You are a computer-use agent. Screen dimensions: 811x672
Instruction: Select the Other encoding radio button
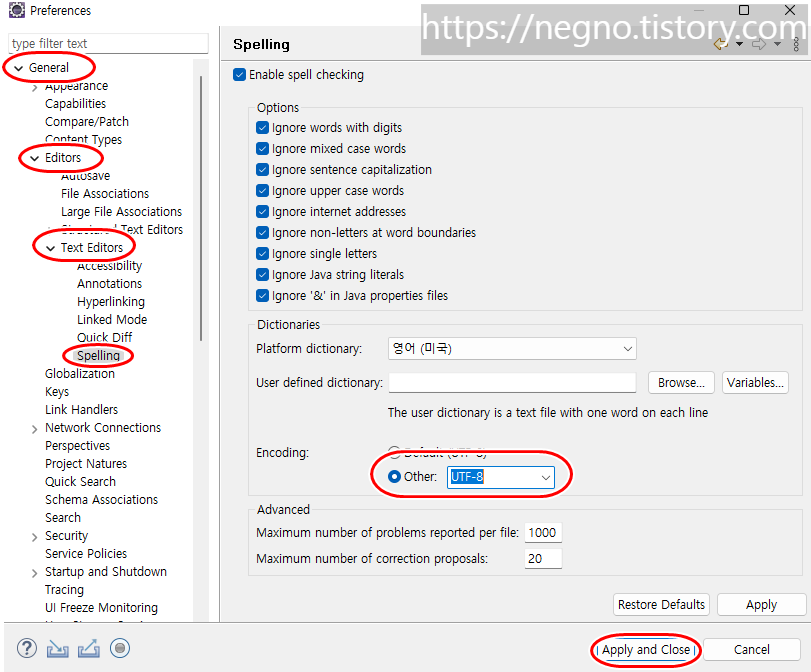[x=394, y=476]
